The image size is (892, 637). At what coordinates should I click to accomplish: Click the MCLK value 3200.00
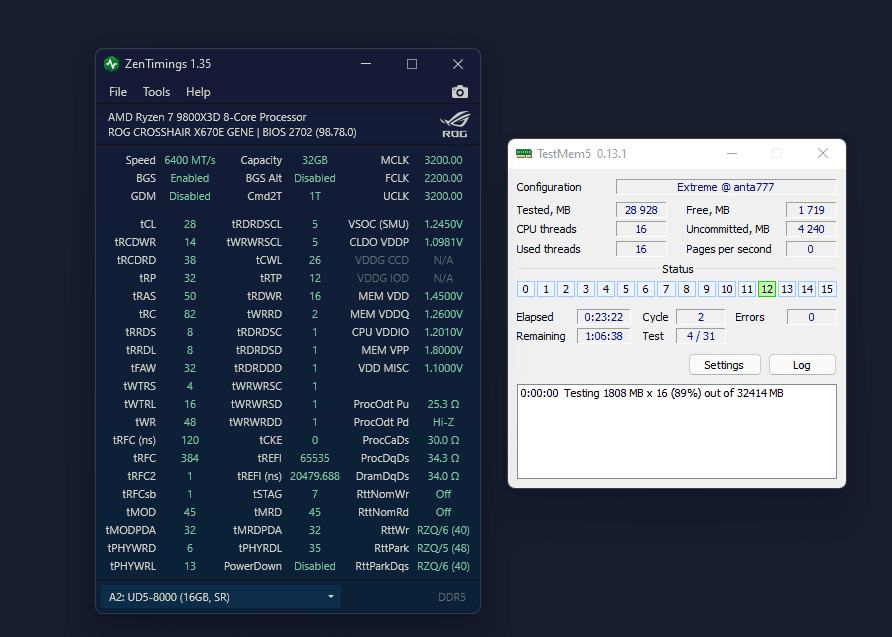click(443, 160)
